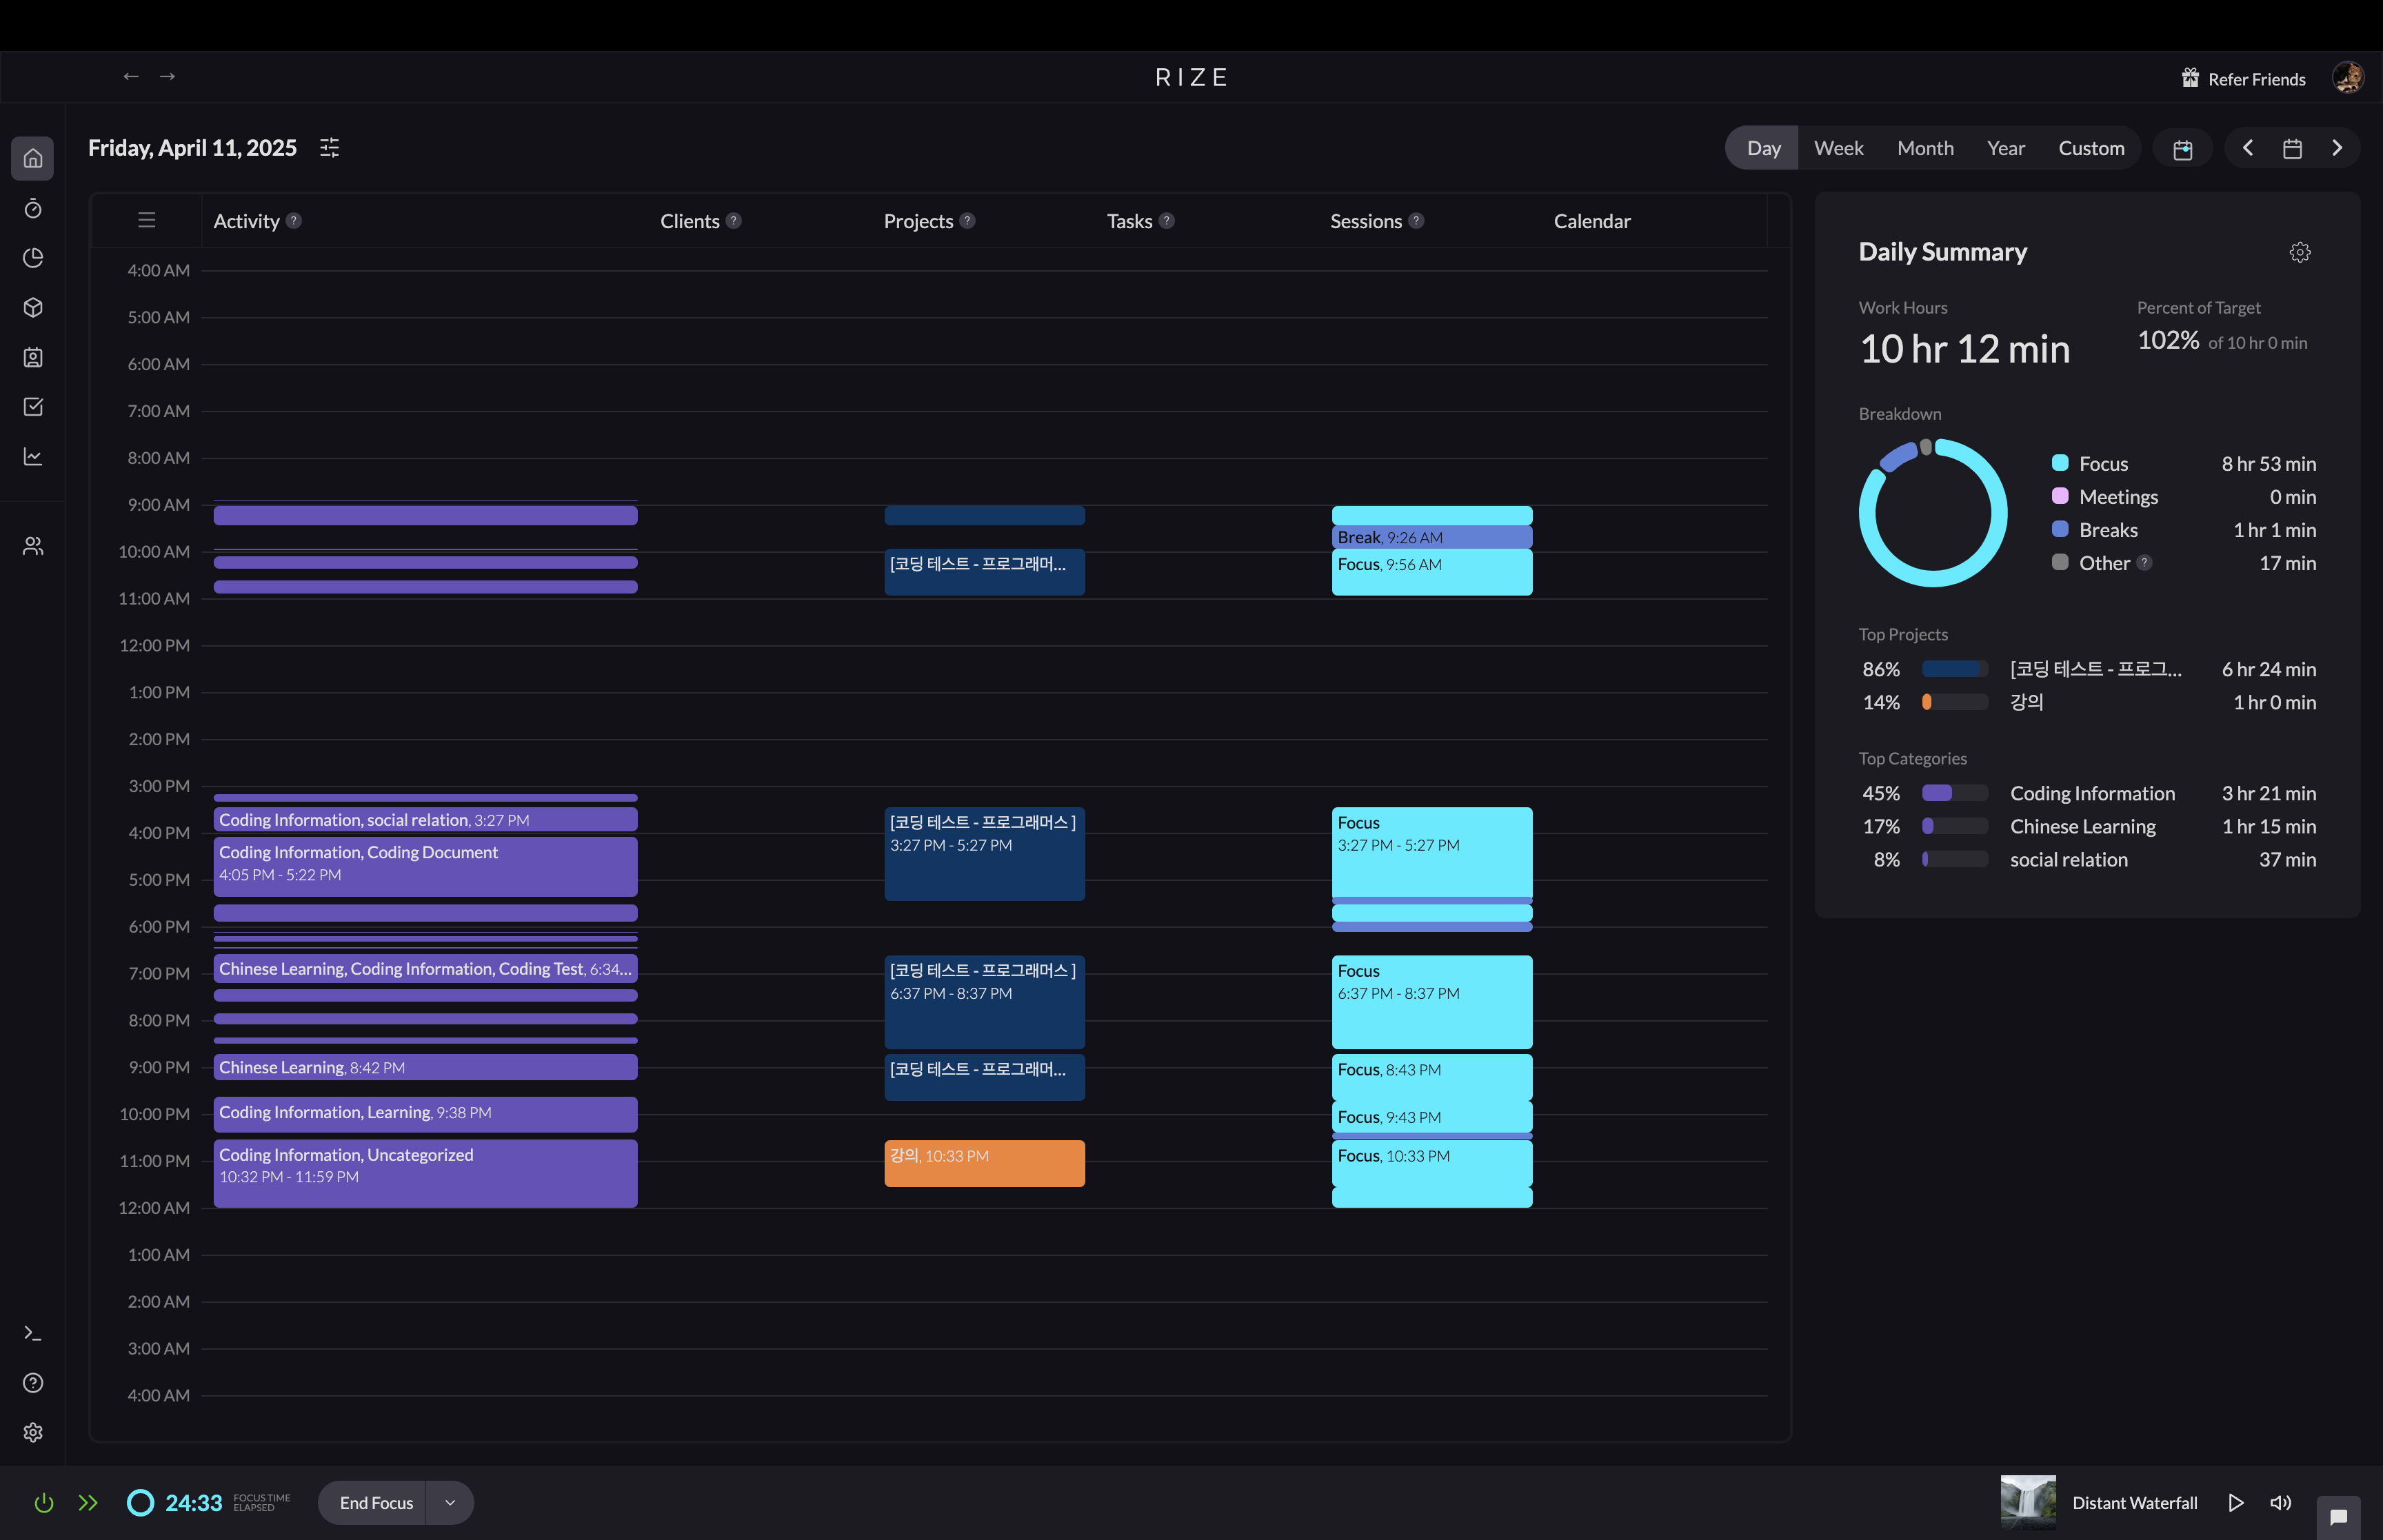Click the End Focus button

(x=375, y=1503)
